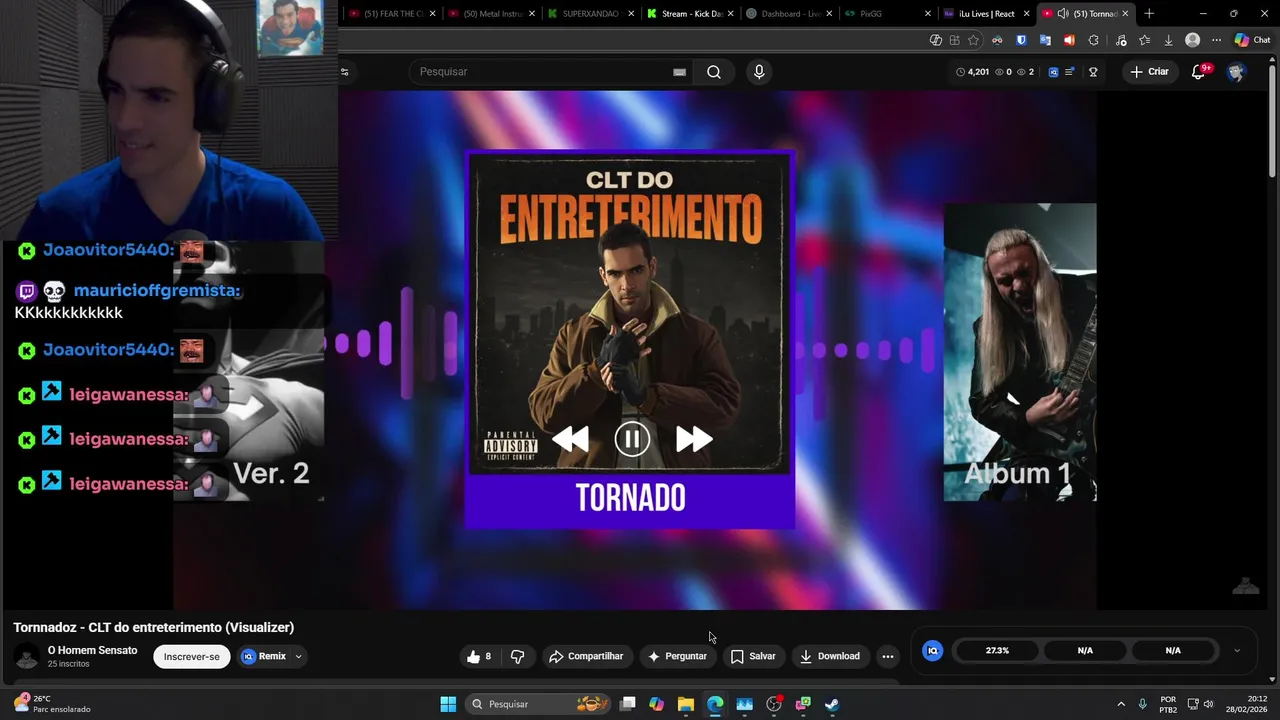The width and height of the screenshot is (1280, 720).
Task: Open browser favorites list icon
Action: click(x=1145, y=40)
